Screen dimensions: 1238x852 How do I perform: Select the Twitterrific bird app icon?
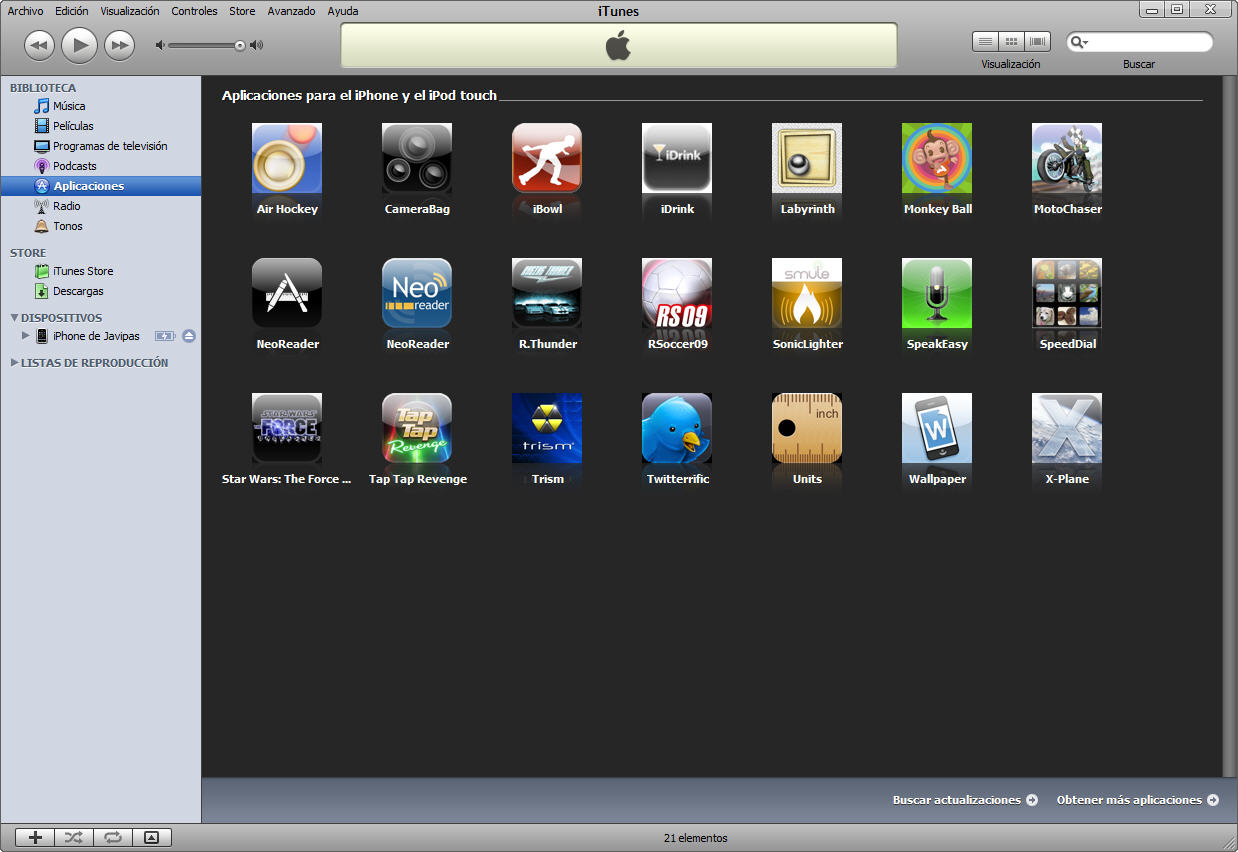tap(677, 428)
